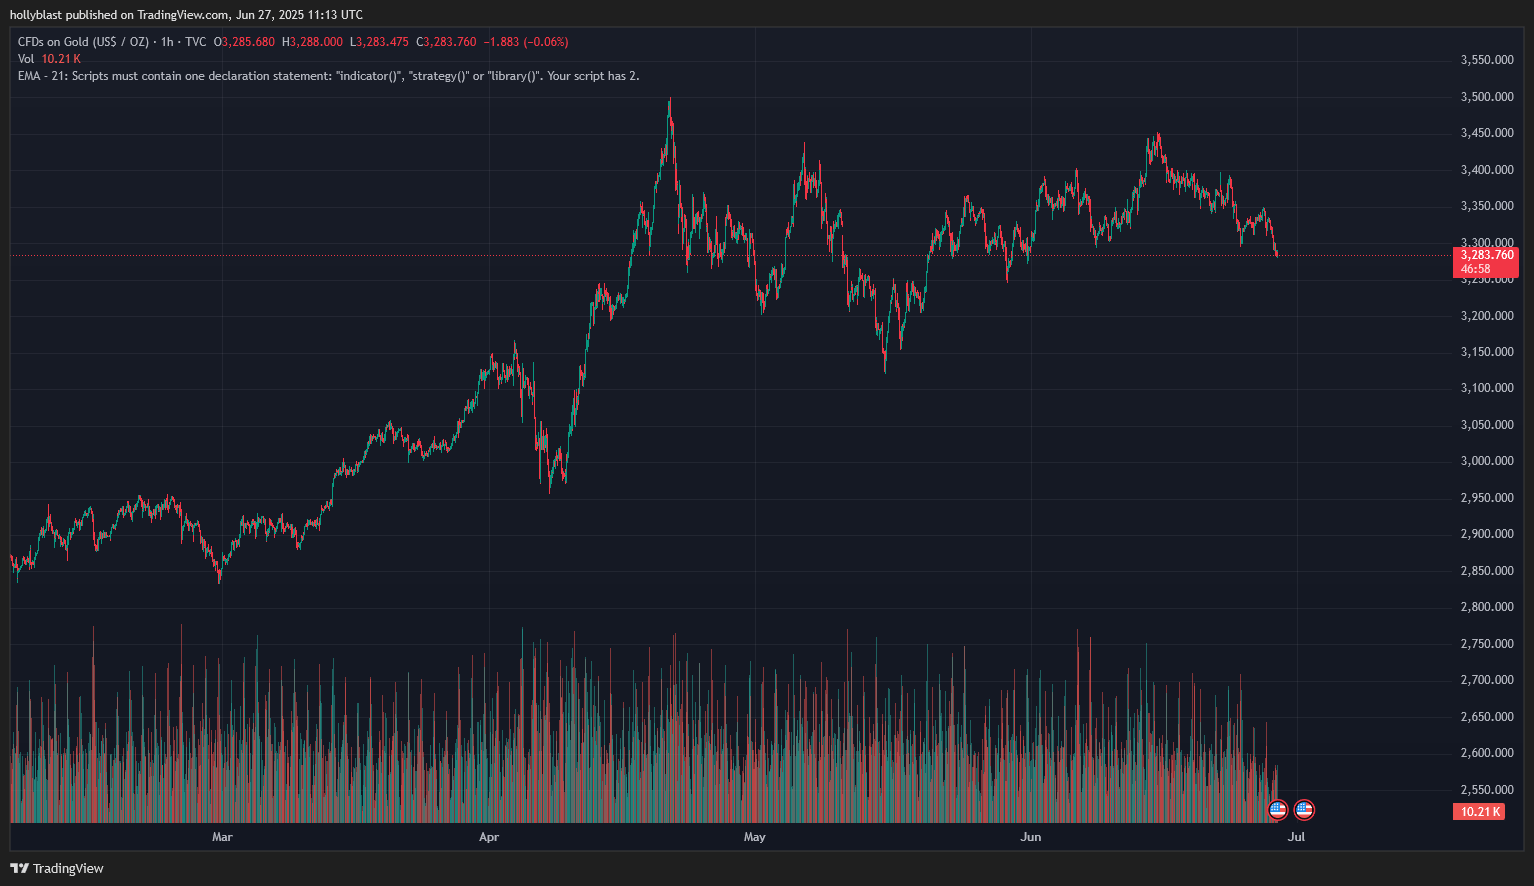
Task: Open the later US economic event flag
Action: (1304, 810)
